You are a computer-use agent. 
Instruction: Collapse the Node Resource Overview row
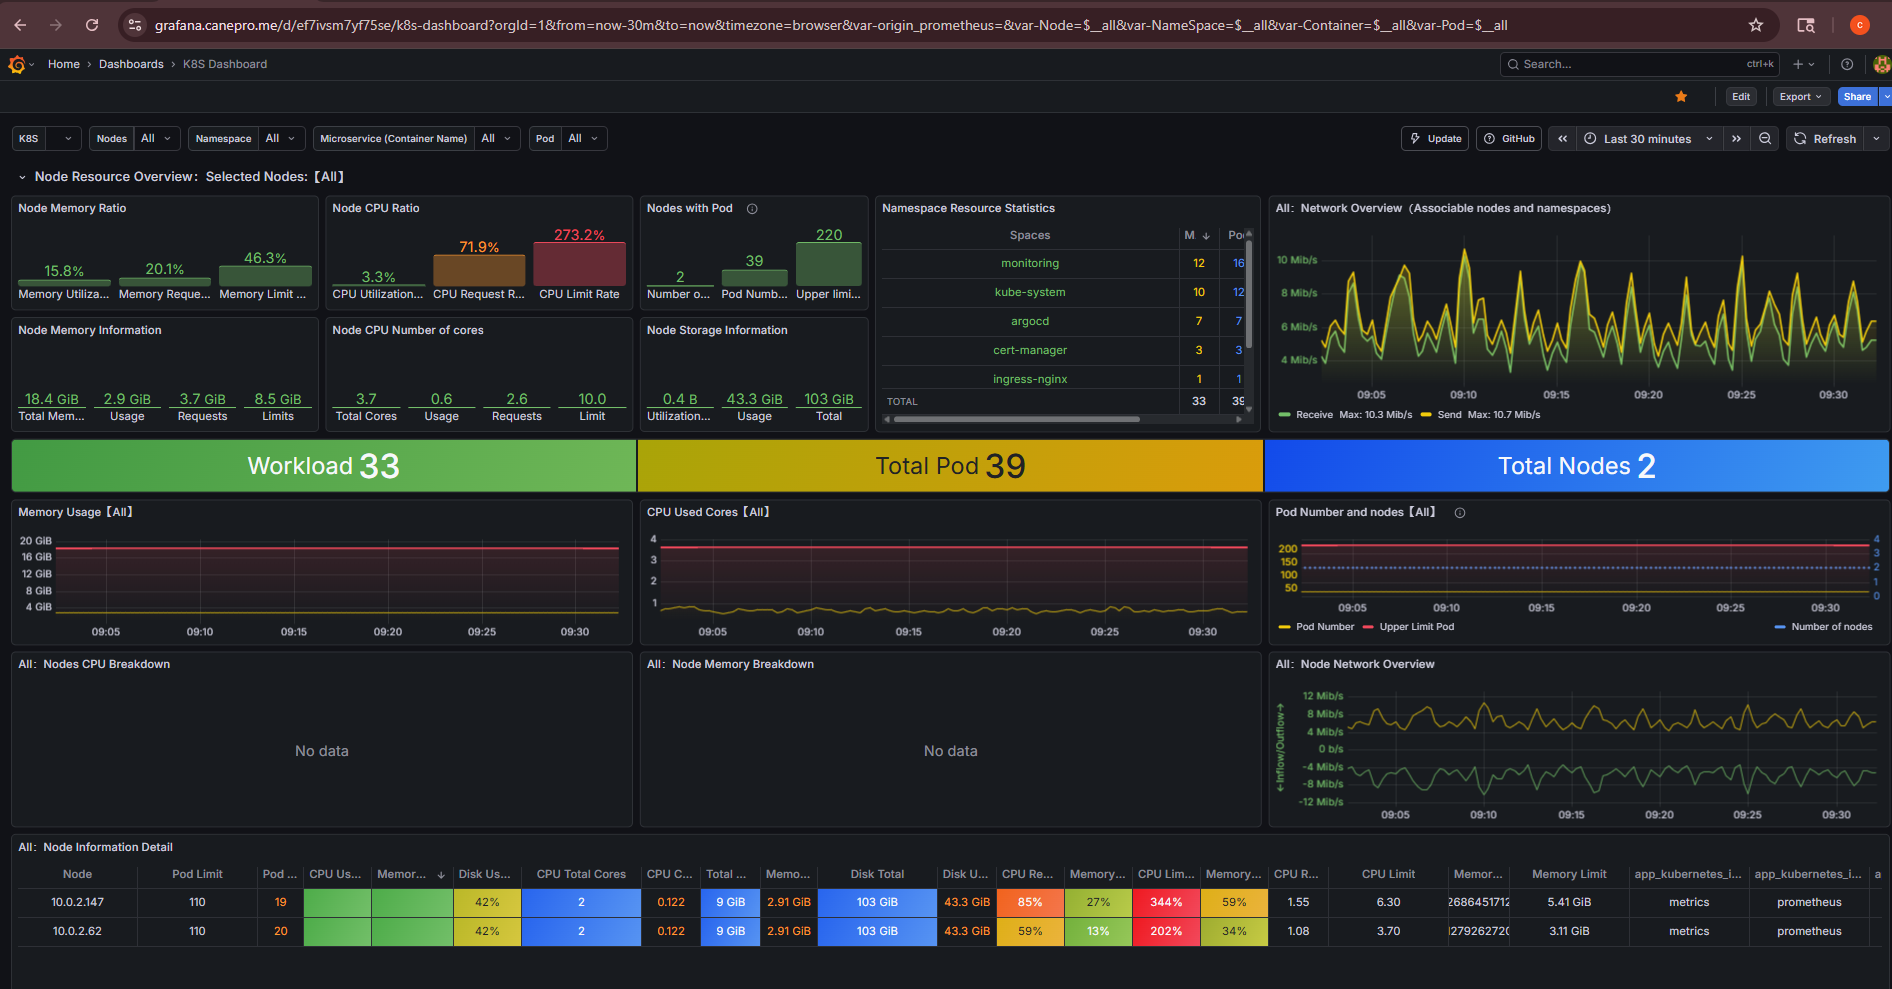[x=22, y=177]
